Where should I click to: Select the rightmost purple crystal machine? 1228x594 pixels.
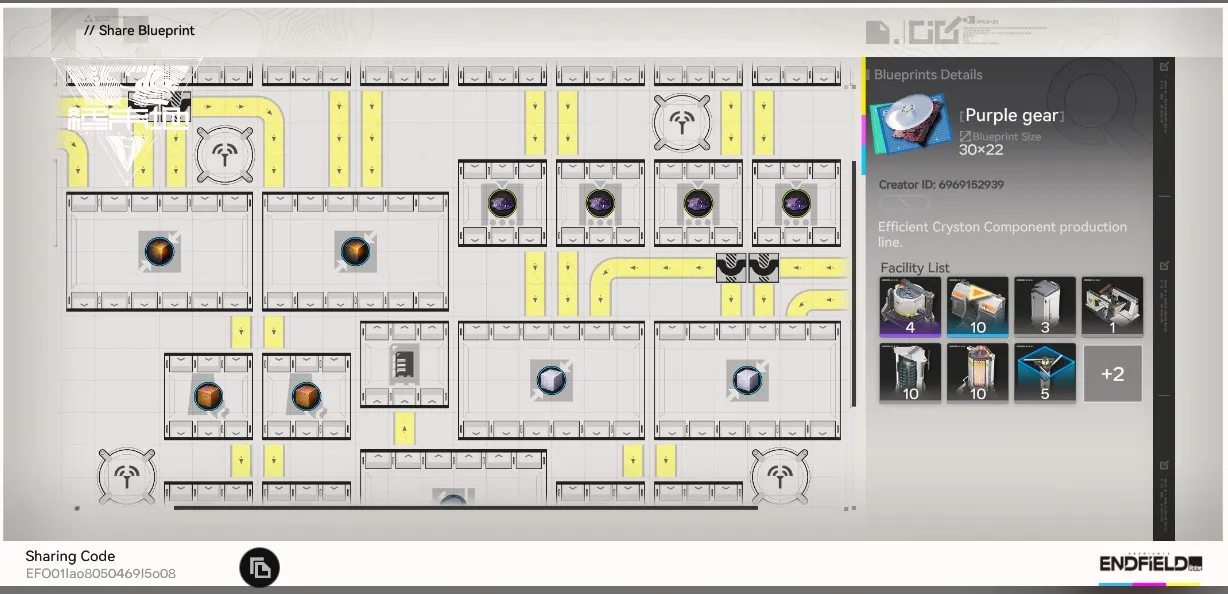pyautogui.click(x=796, y=203)
